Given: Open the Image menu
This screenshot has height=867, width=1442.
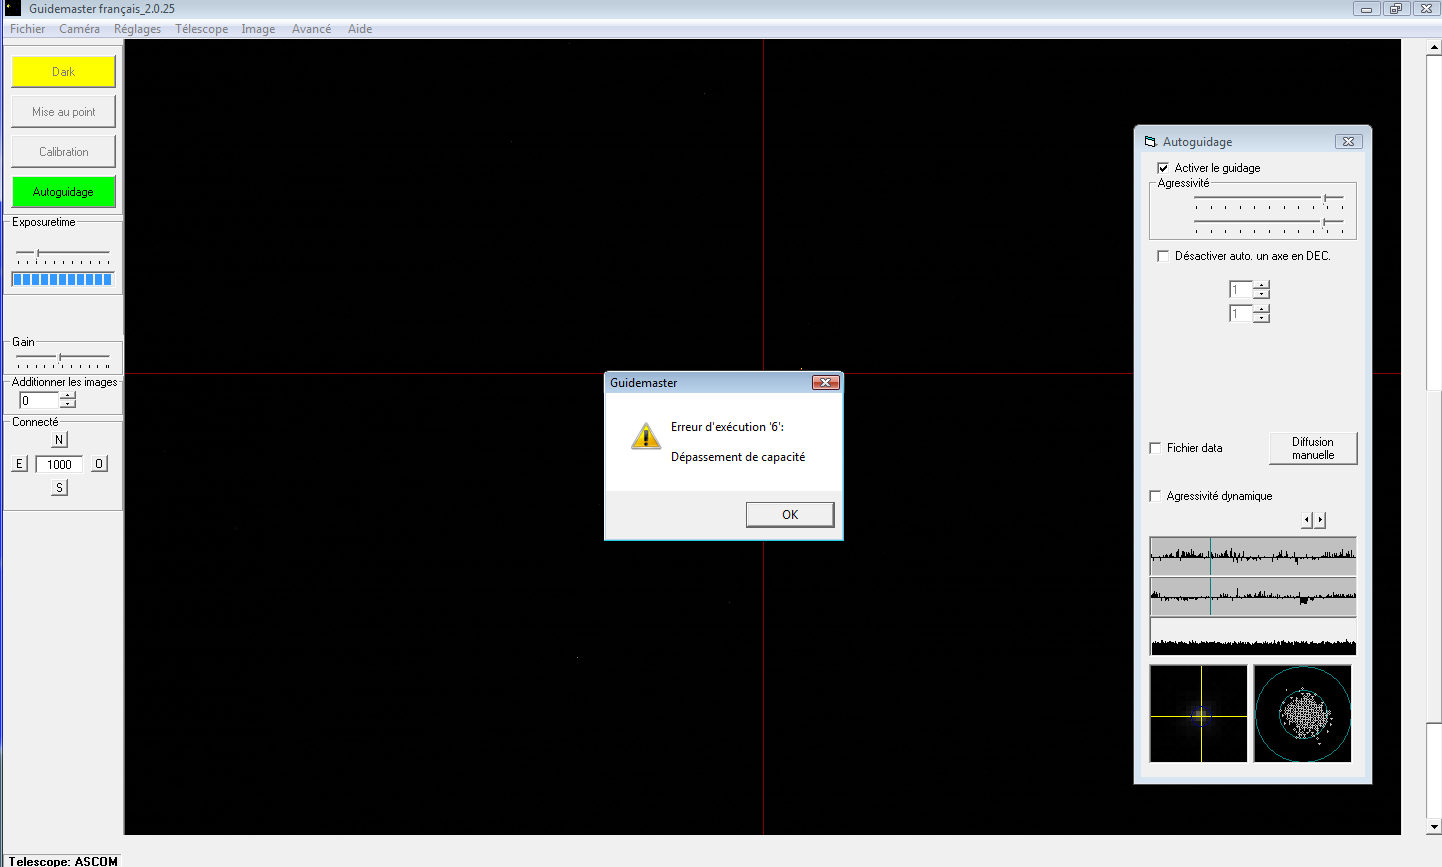Looking at the screenshot, I should click(x=258, y=29).
